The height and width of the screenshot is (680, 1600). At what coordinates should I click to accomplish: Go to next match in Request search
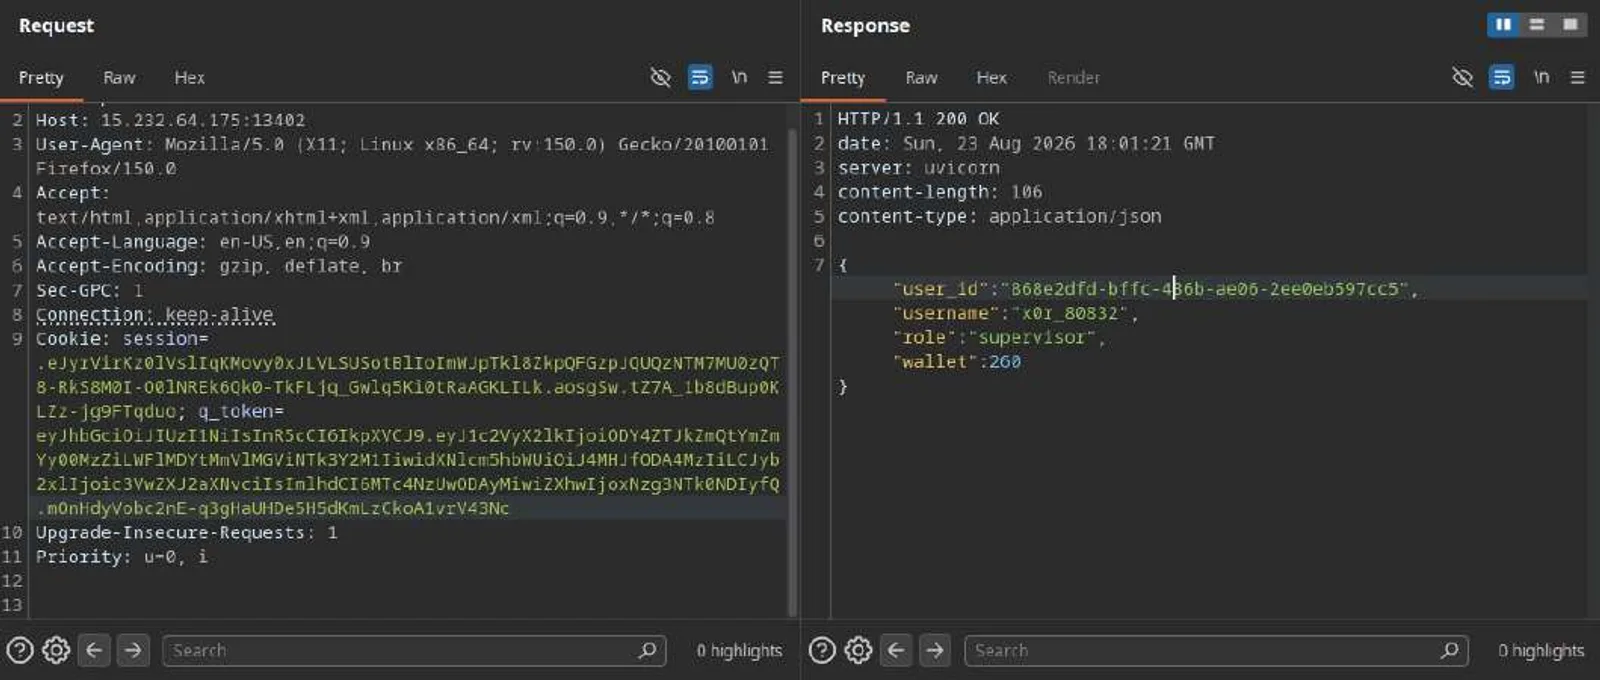tap(132, 651)
